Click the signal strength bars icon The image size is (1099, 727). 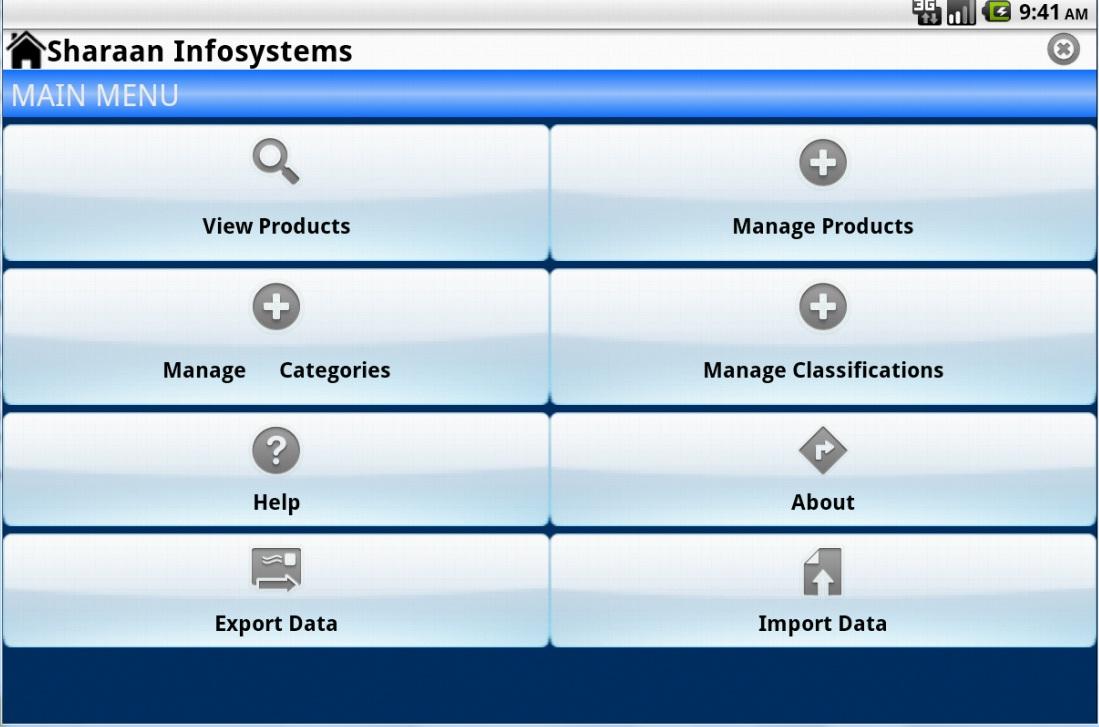pos(961,13)
